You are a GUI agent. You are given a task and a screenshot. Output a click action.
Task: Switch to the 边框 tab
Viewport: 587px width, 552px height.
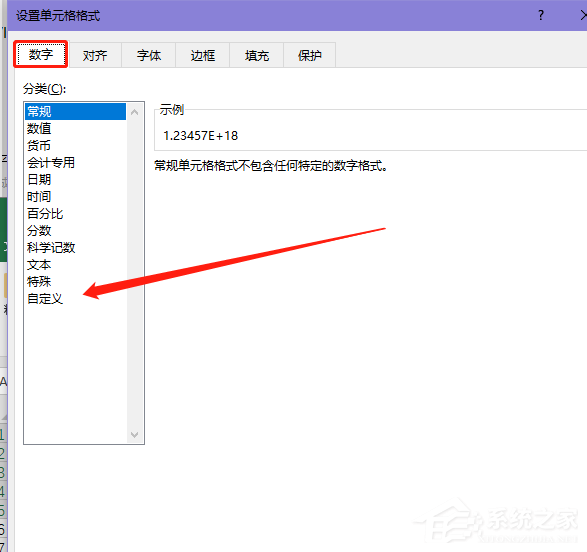pos(203,55)
